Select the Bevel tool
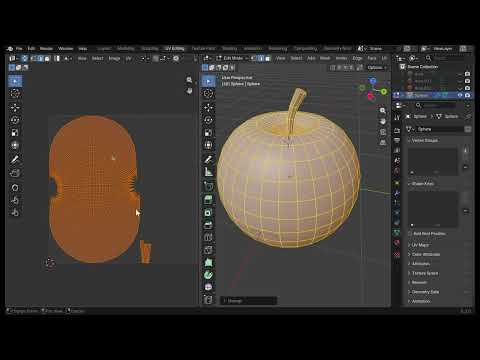This screenshot has width=480, height=360. point(208,225)
